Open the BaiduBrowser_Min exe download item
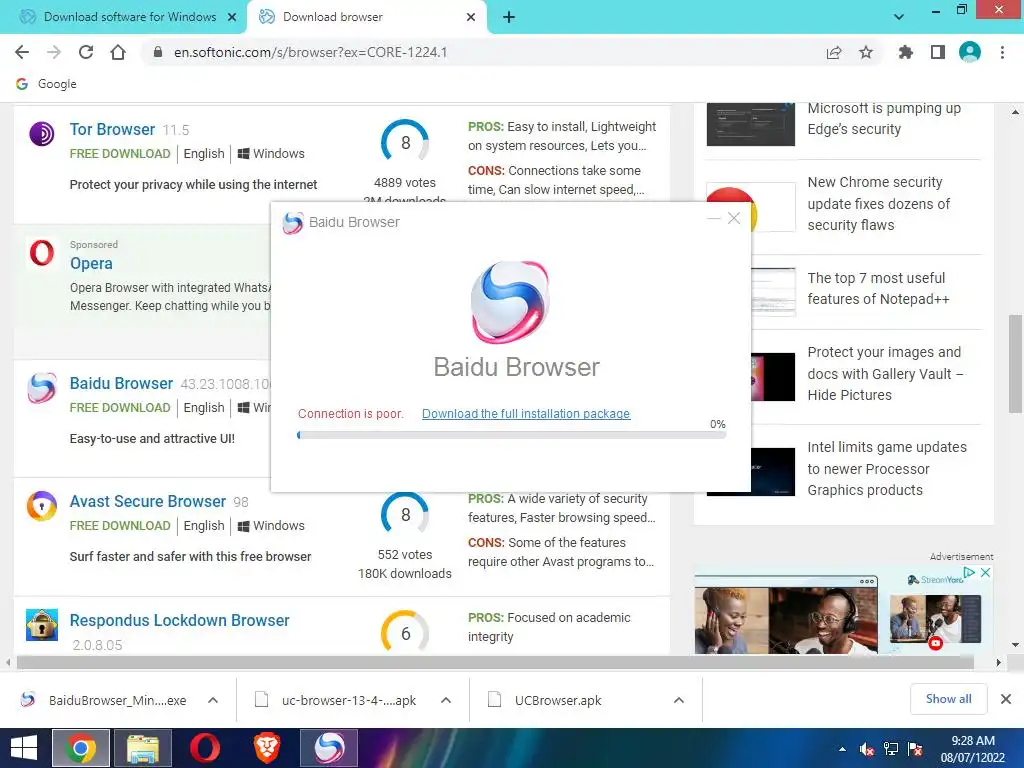 pos(104,700)
